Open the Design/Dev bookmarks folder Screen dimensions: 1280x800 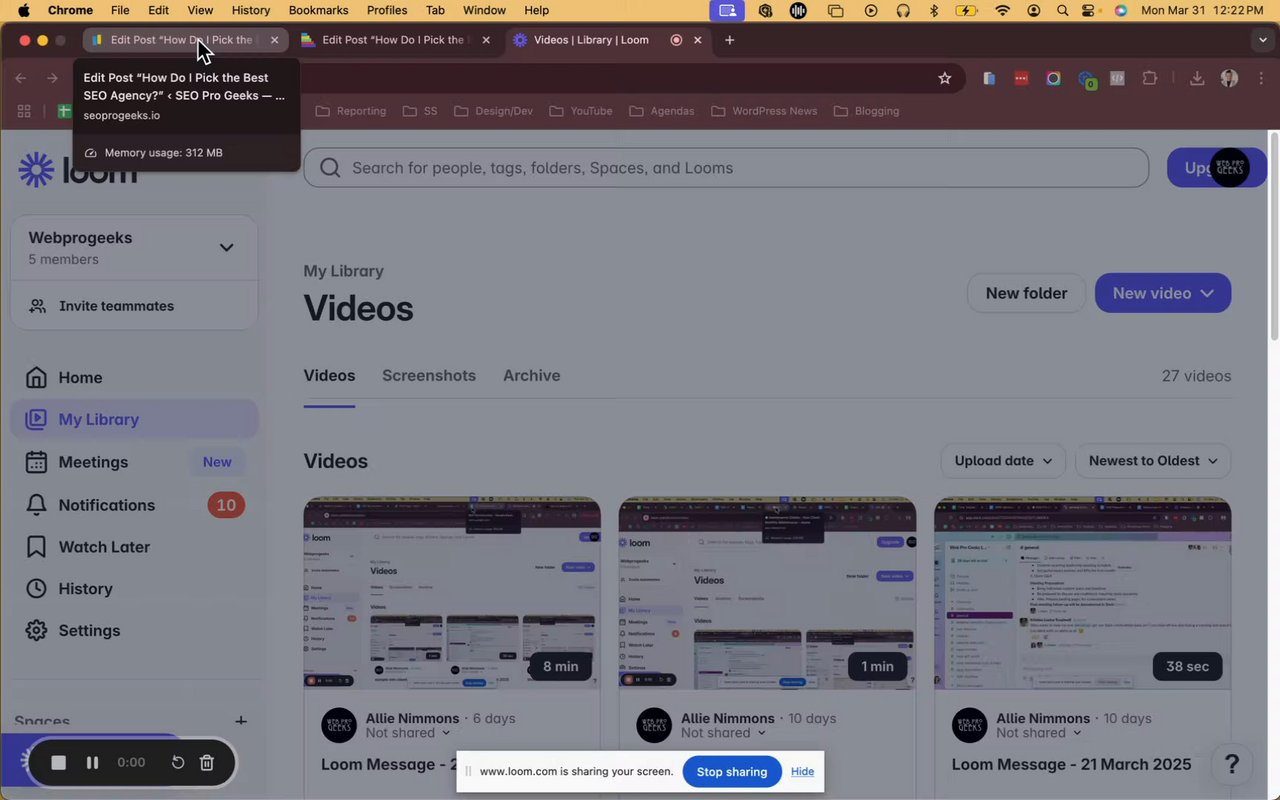493,111
